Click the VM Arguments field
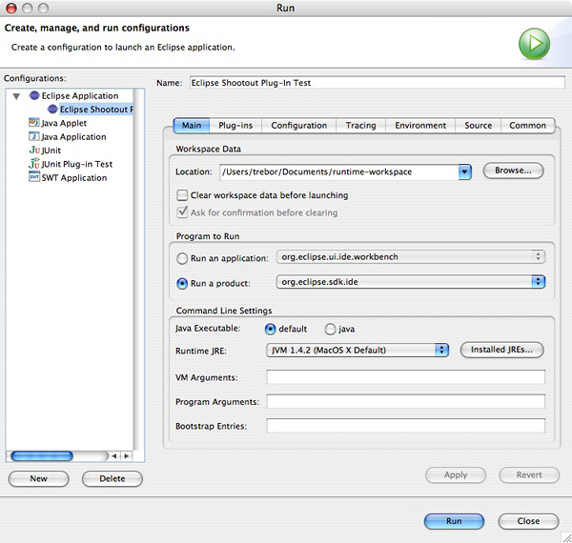This screenshot has height=543, width=572. point(406,377)
